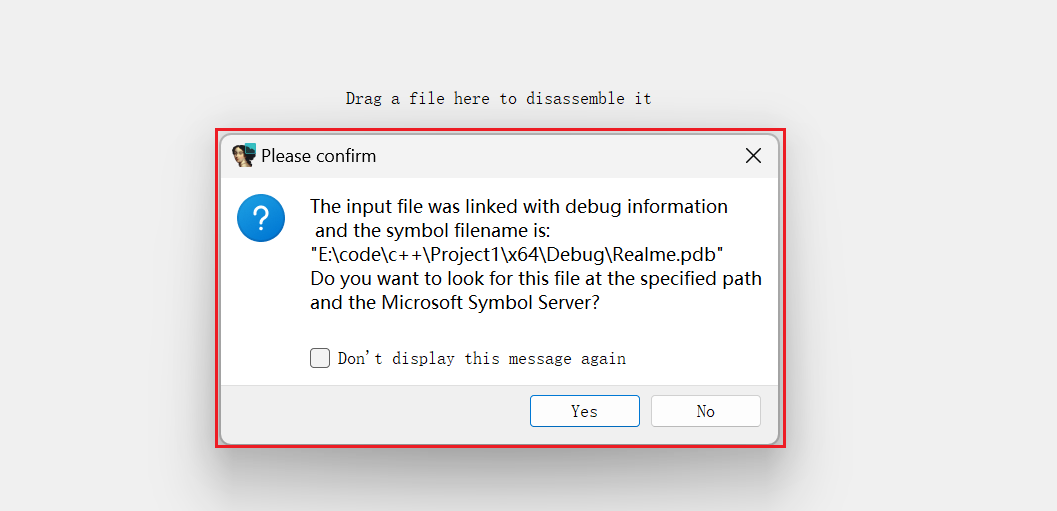Tick the Don't display this message checkbox
Viewport: 1057px width, 511px height.
point(320,358)
